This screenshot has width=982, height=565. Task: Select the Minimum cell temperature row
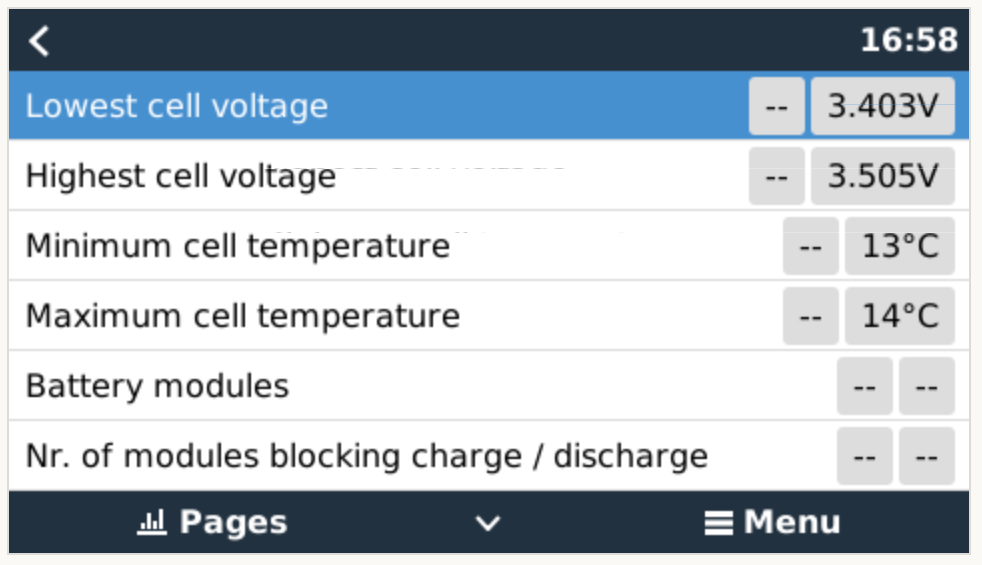[300, 246]
